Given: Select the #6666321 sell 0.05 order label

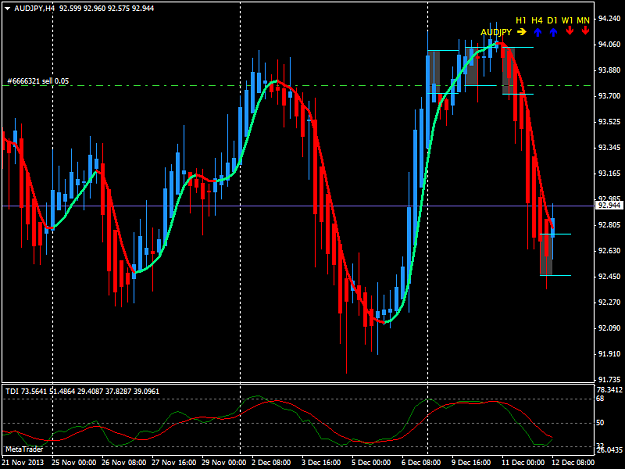Looking at the screenshot, I should (38, 81).
